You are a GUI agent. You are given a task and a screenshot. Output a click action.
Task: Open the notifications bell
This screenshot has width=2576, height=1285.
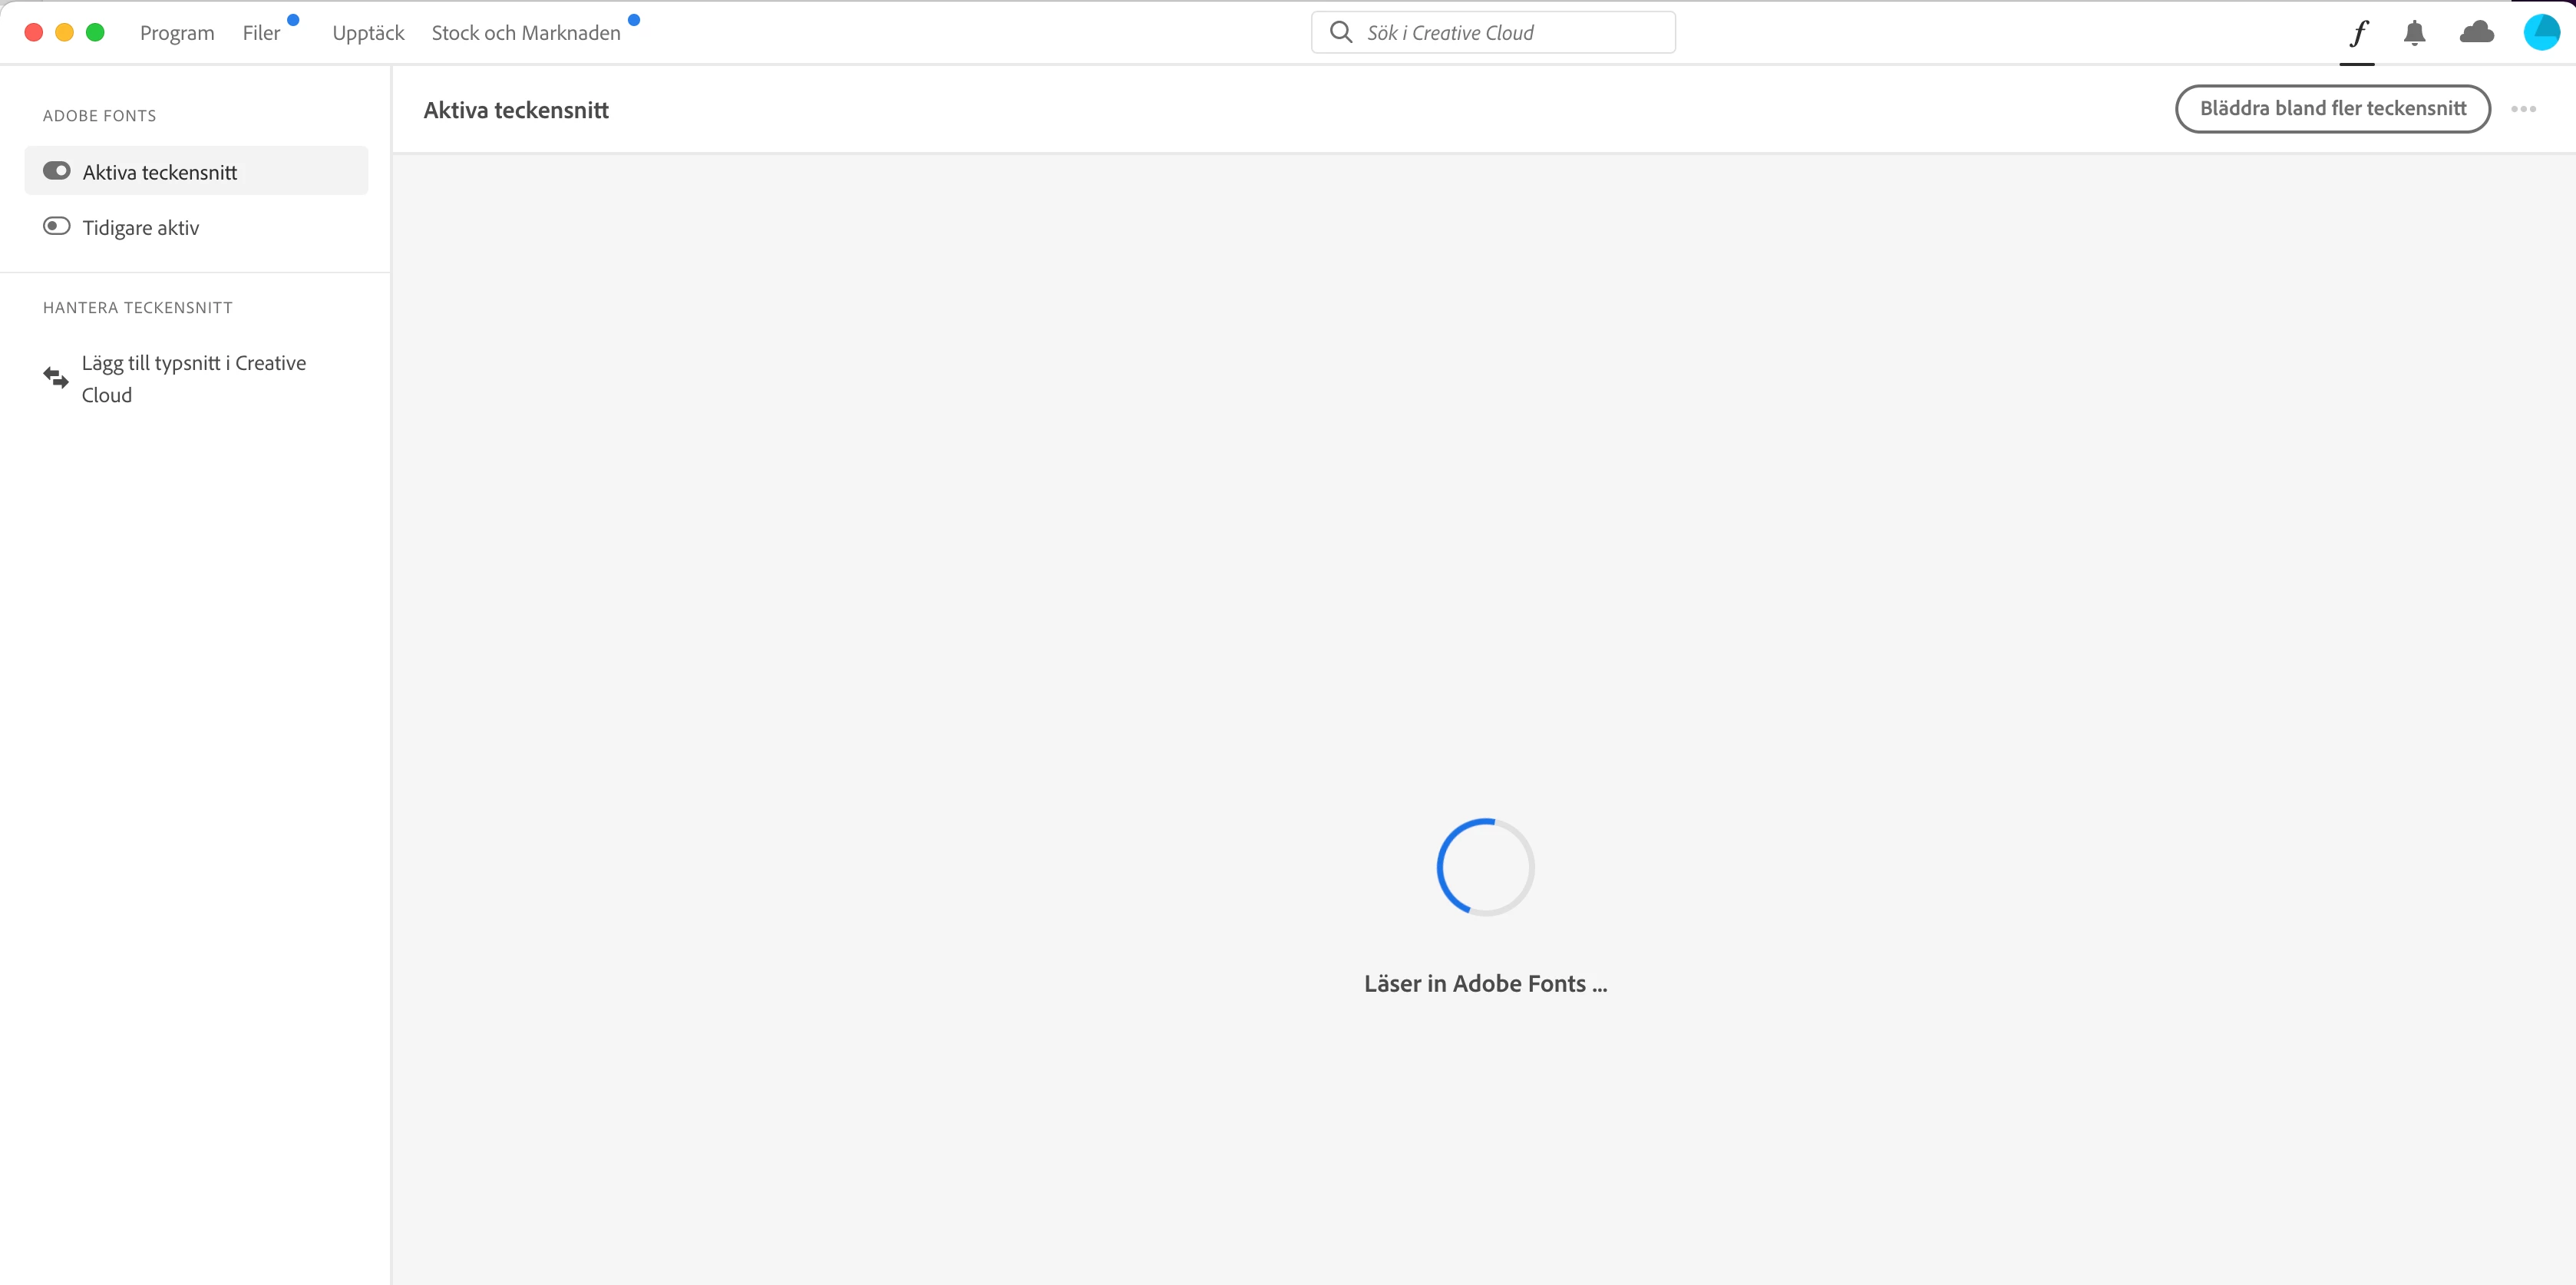click(x=2414, y=33)
